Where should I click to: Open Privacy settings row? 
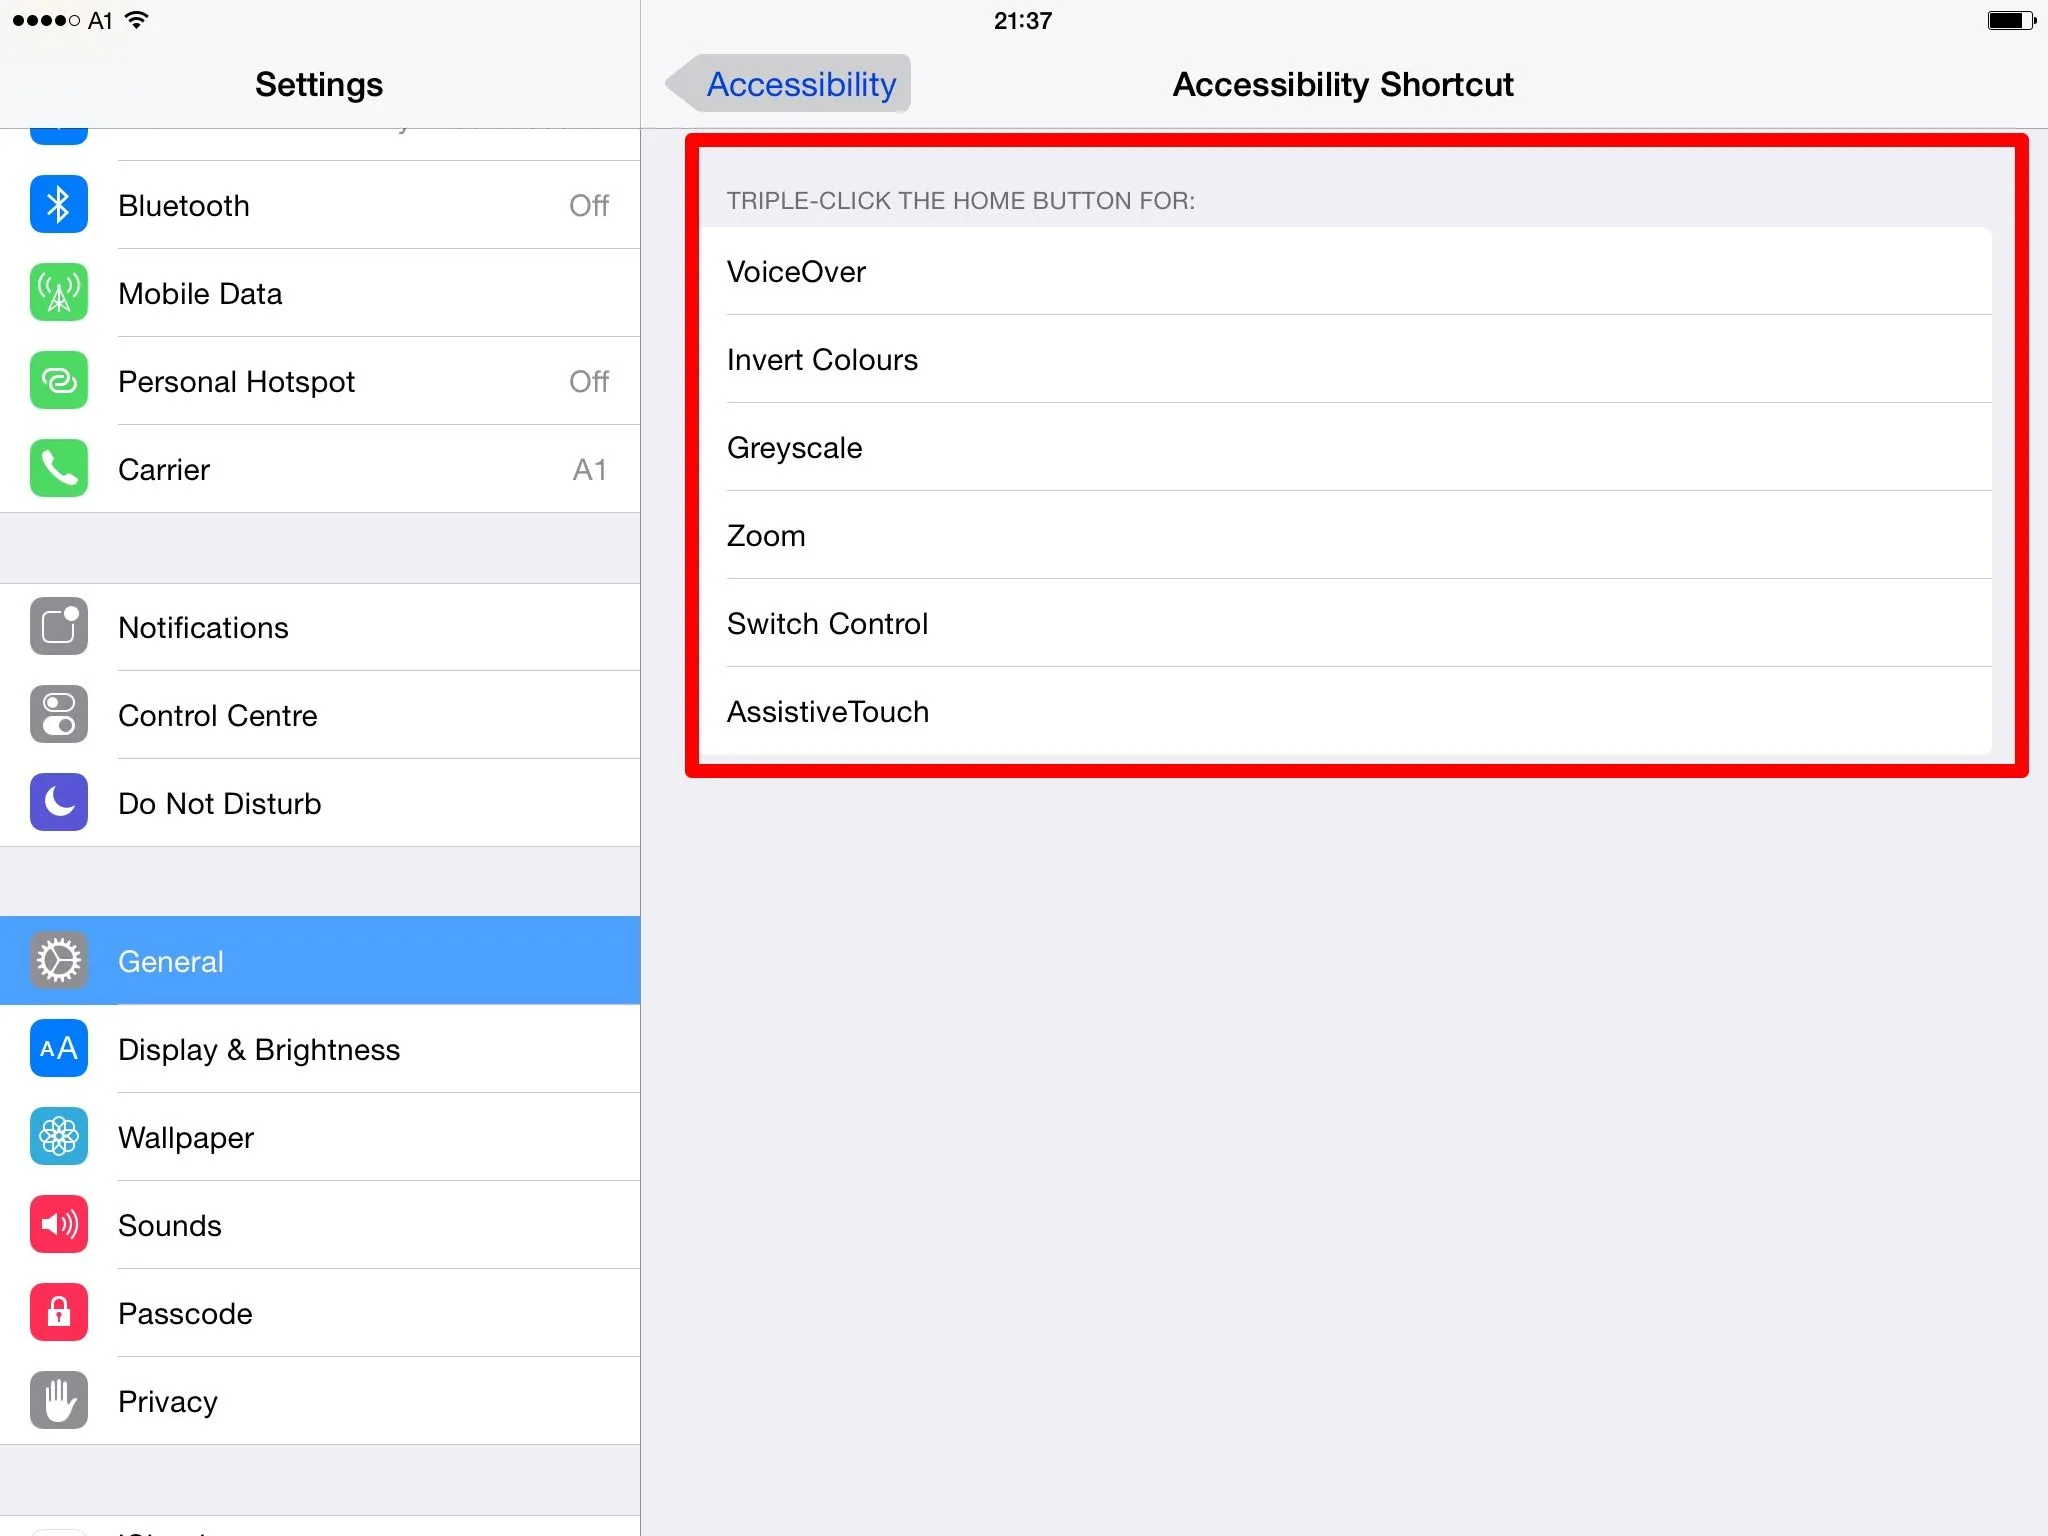(320, 1401)
